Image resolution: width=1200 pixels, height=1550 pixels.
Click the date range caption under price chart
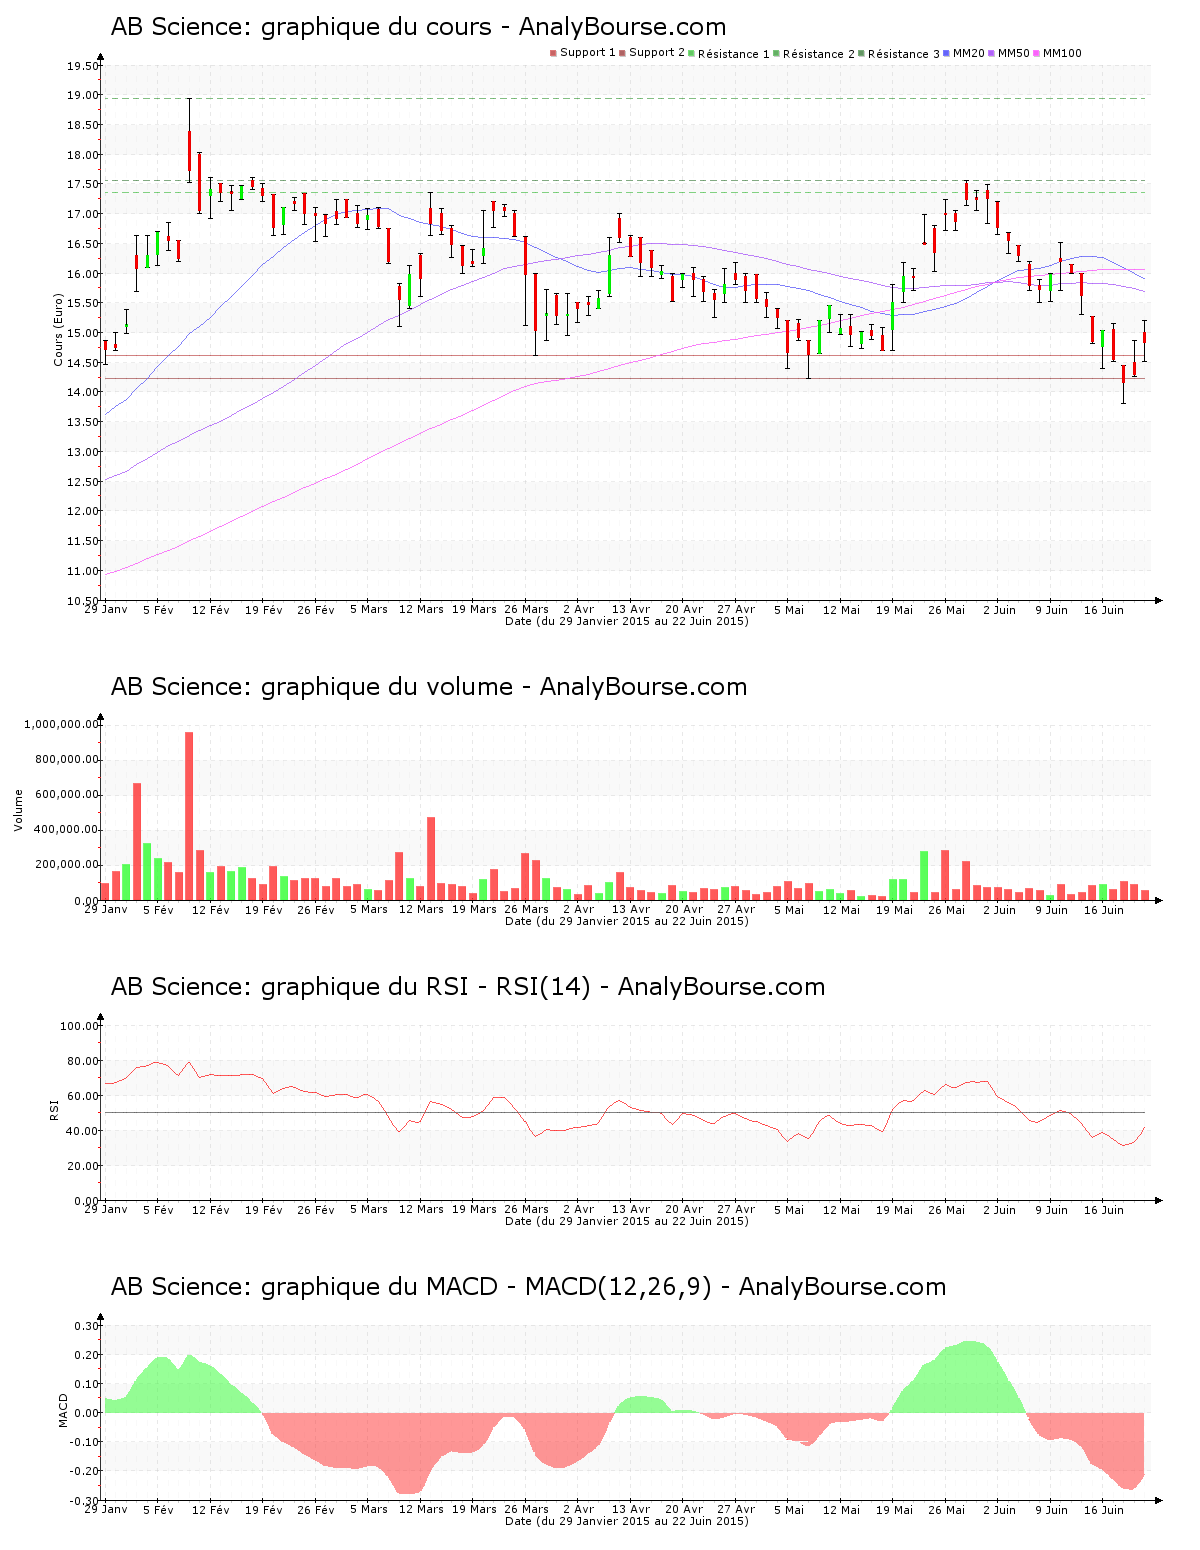[627, 621]
